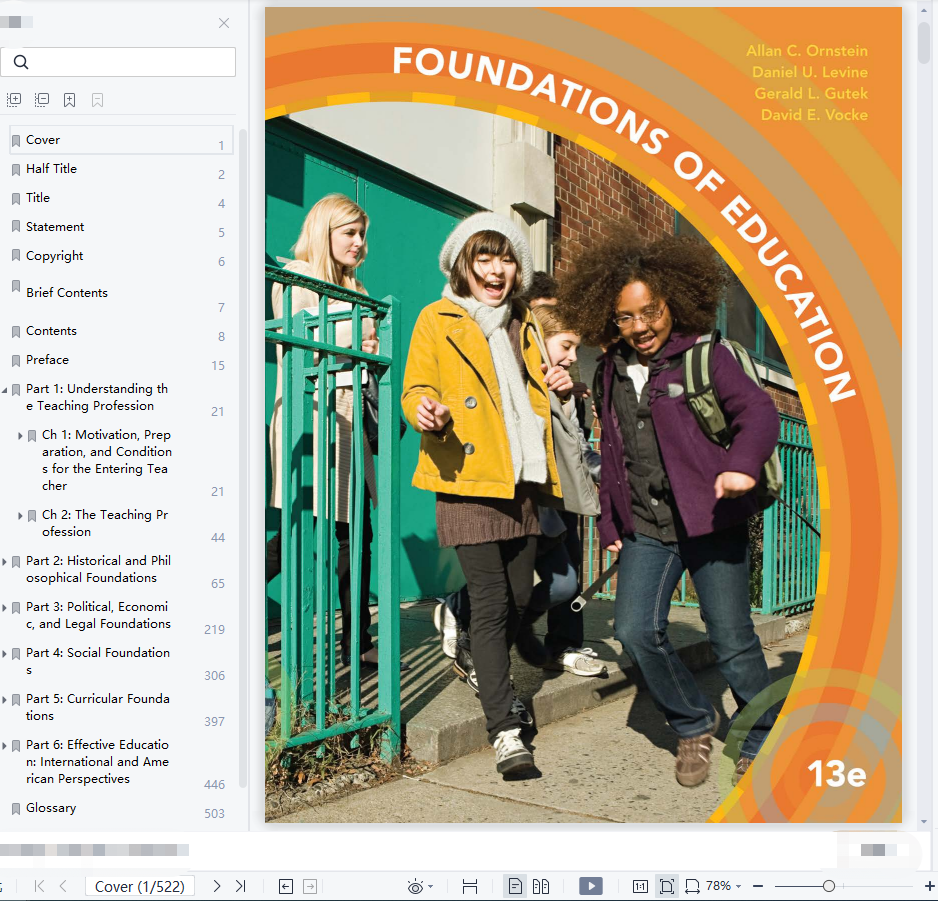Jump to the last page
The height and width of the screenshot is (901, 938).
[240, 886]
